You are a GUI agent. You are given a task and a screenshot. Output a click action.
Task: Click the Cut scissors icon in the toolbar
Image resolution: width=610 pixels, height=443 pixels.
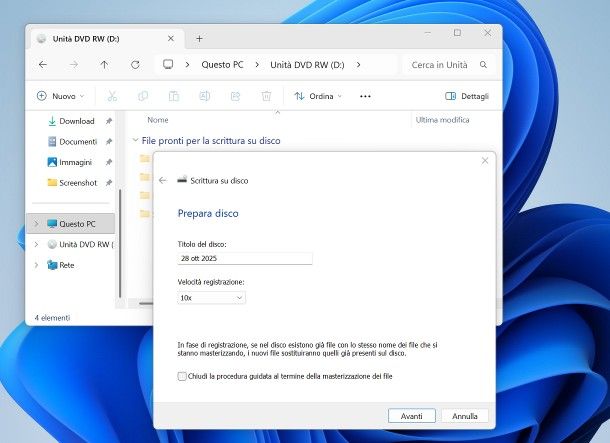tap(112, 96)
